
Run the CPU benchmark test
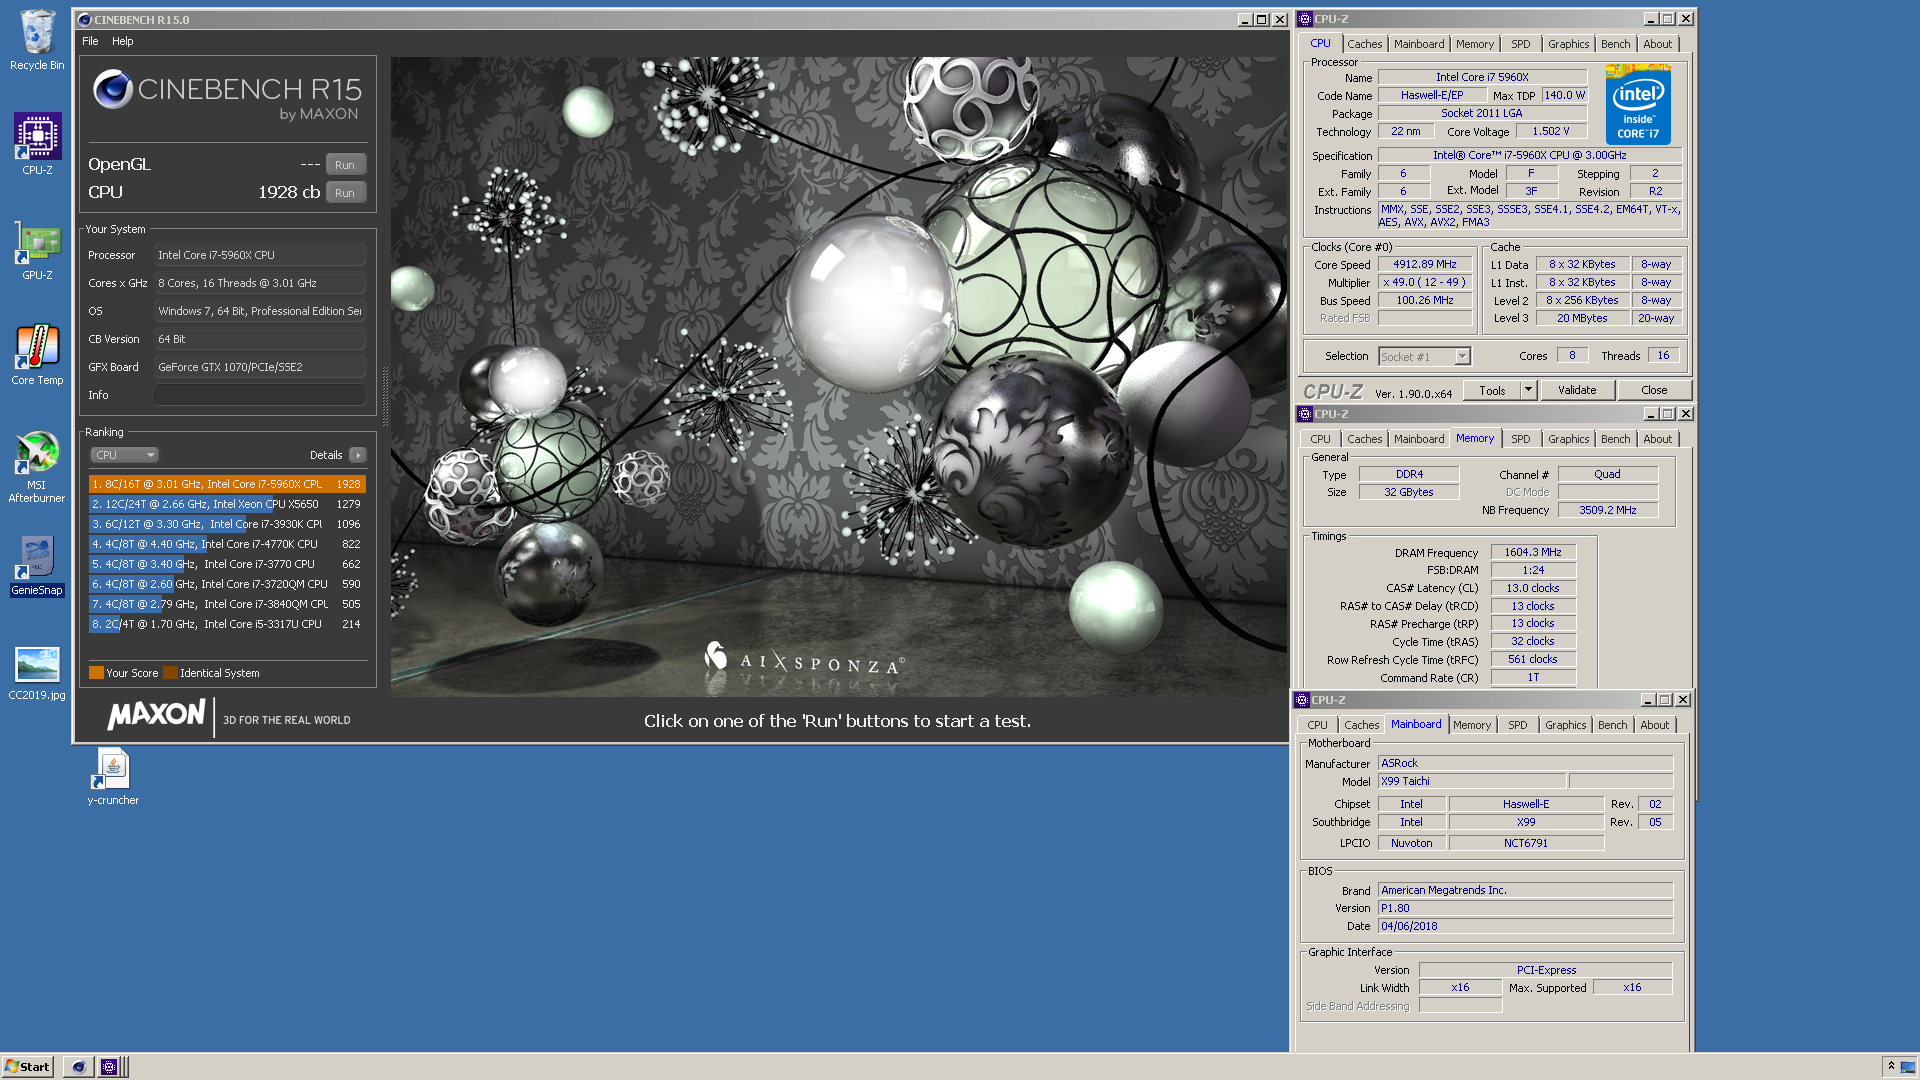(x=345, y=193)
